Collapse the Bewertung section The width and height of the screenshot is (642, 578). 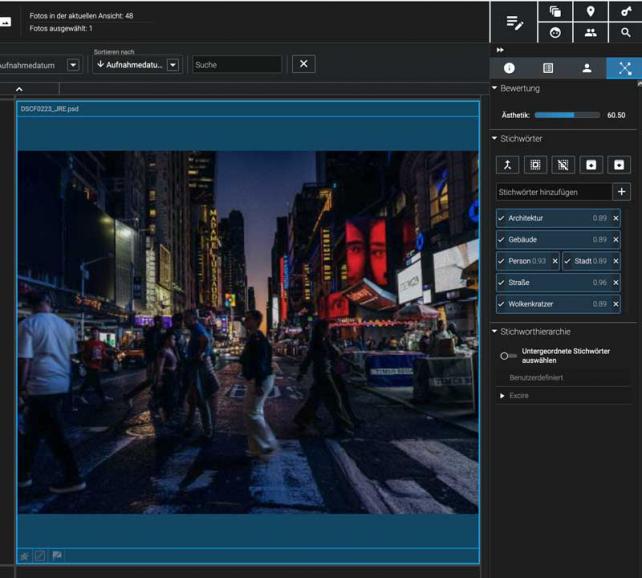494,88
